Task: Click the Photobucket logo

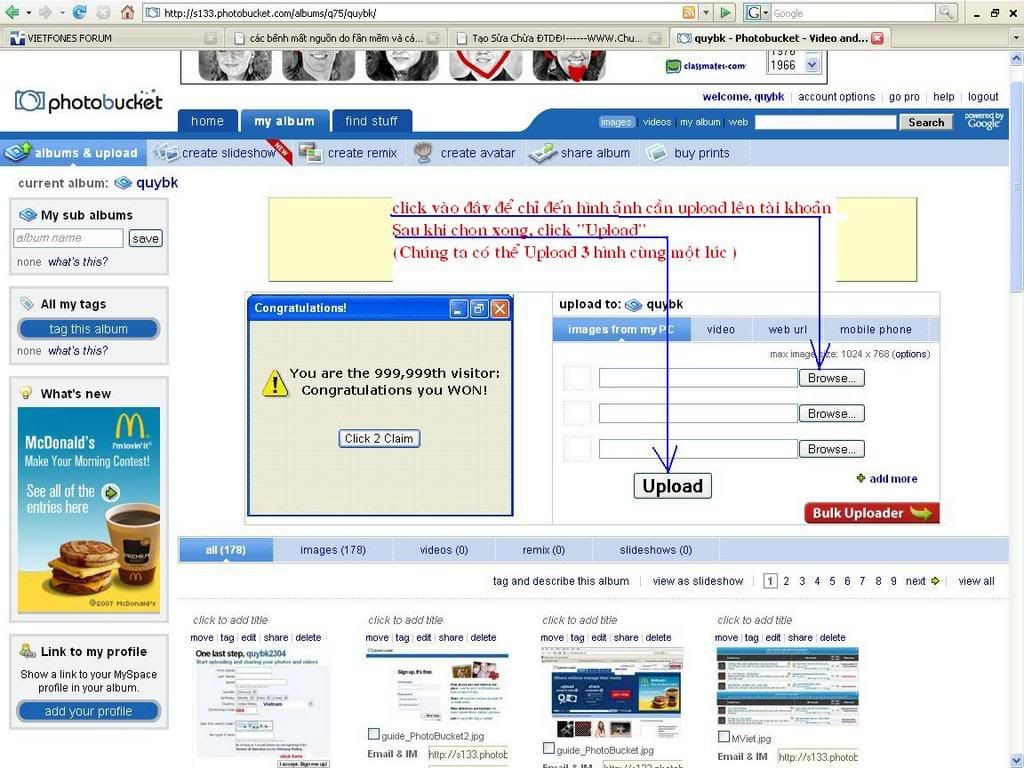Action: [x=89, y=101]
